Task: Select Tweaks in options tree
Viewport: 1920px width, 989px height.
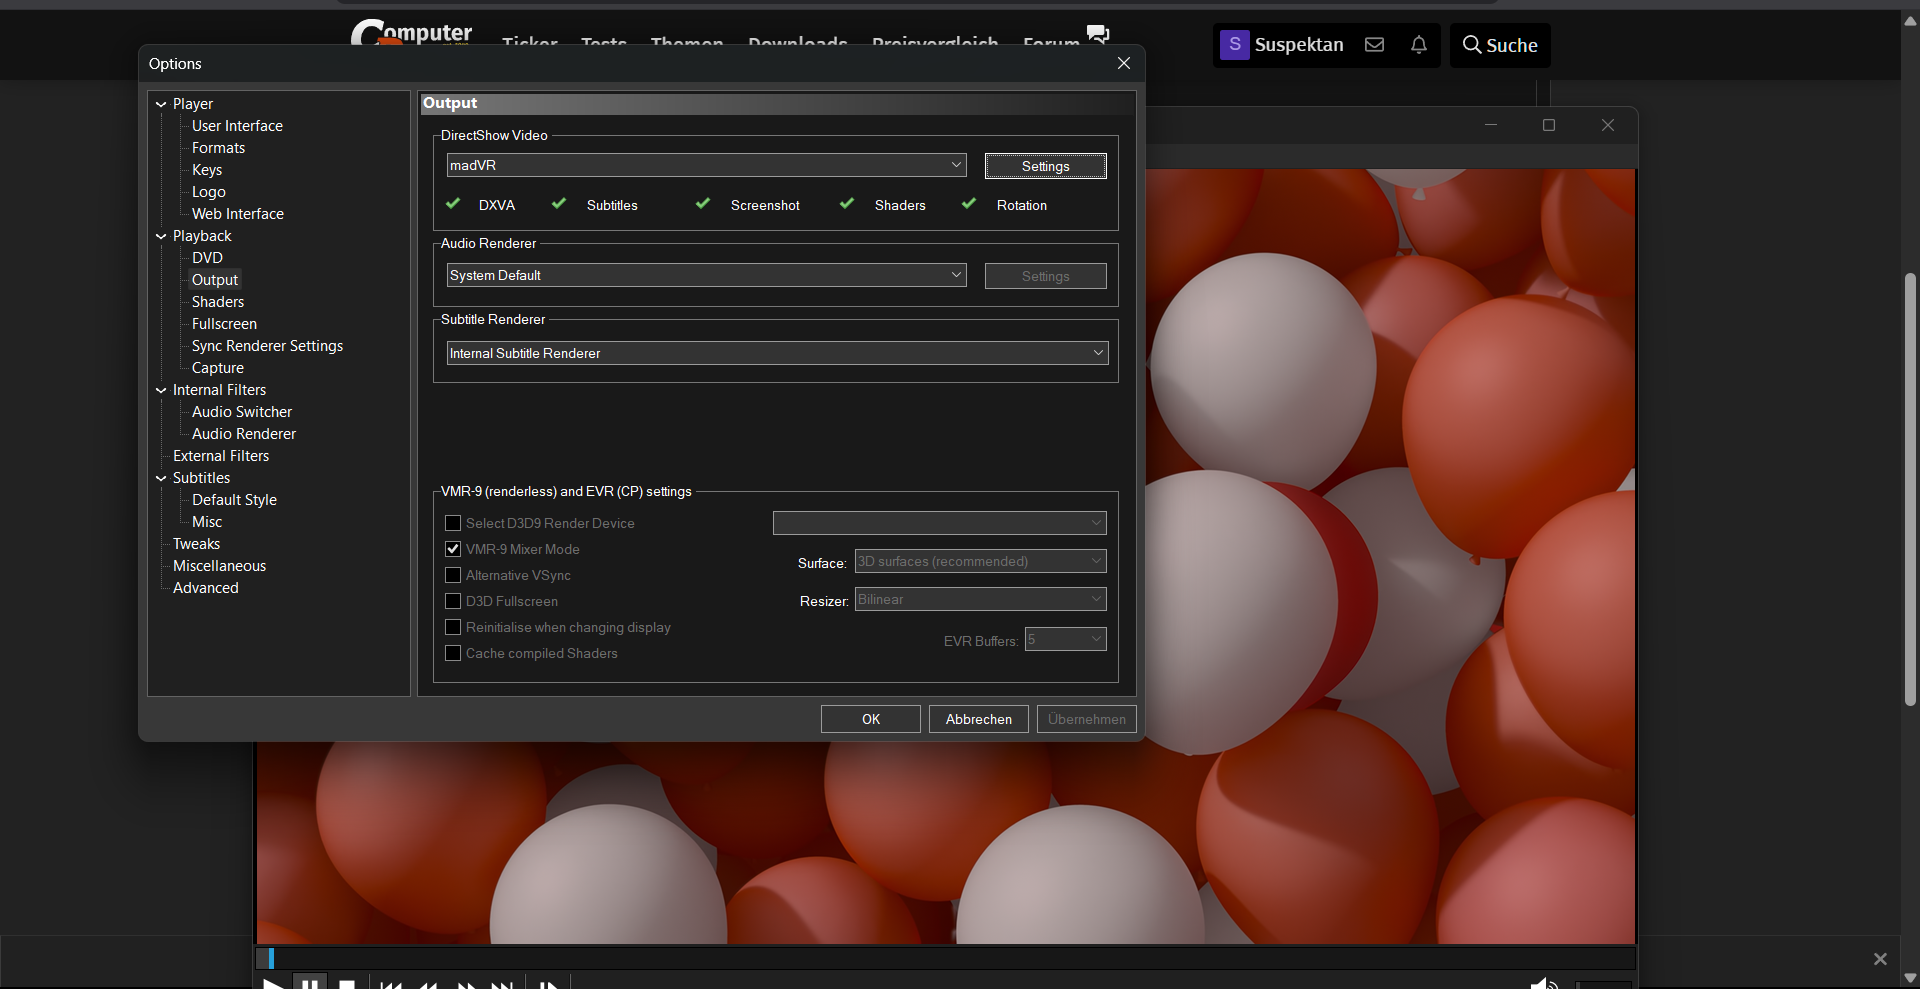Action: pyautogui.click(x=196, y=544)
